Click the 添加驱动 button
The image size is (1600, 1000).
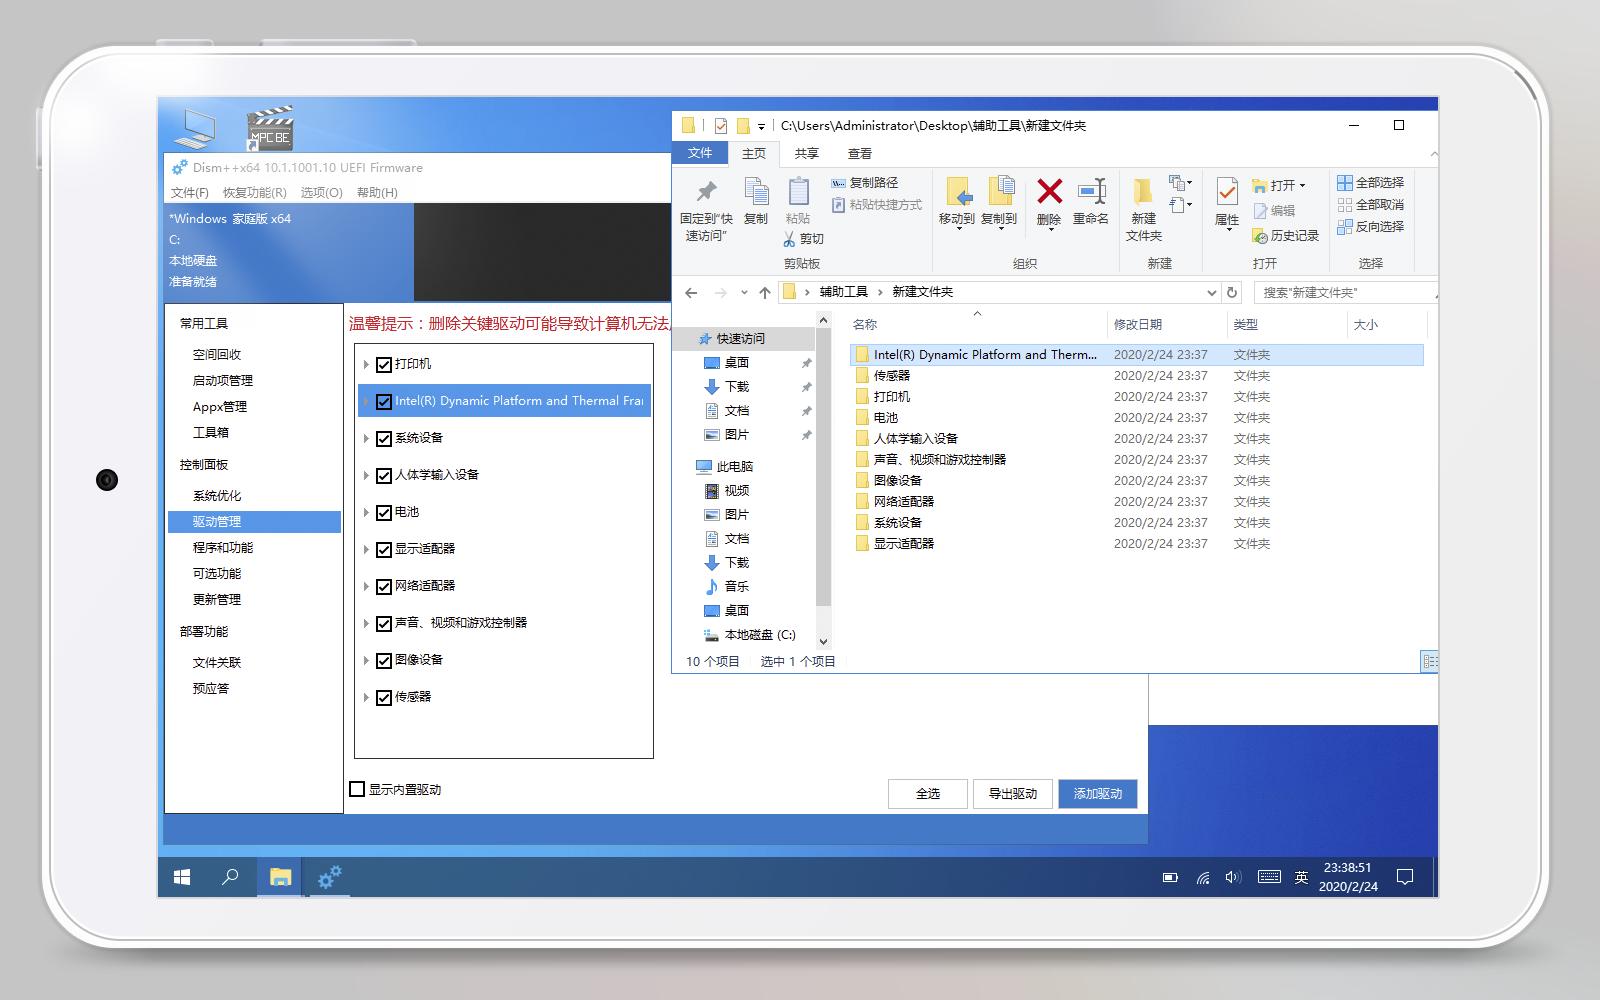(1097, 793)
